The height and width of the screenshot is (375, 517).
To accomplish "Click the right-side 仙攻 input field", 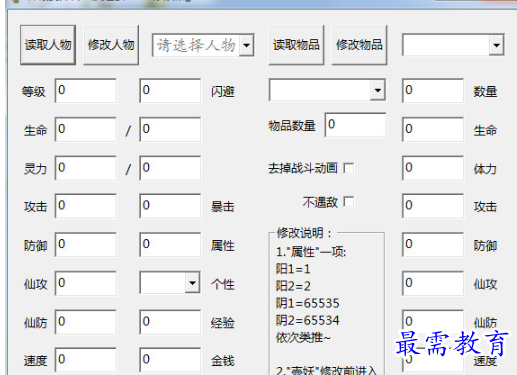I will pos(433,283).
